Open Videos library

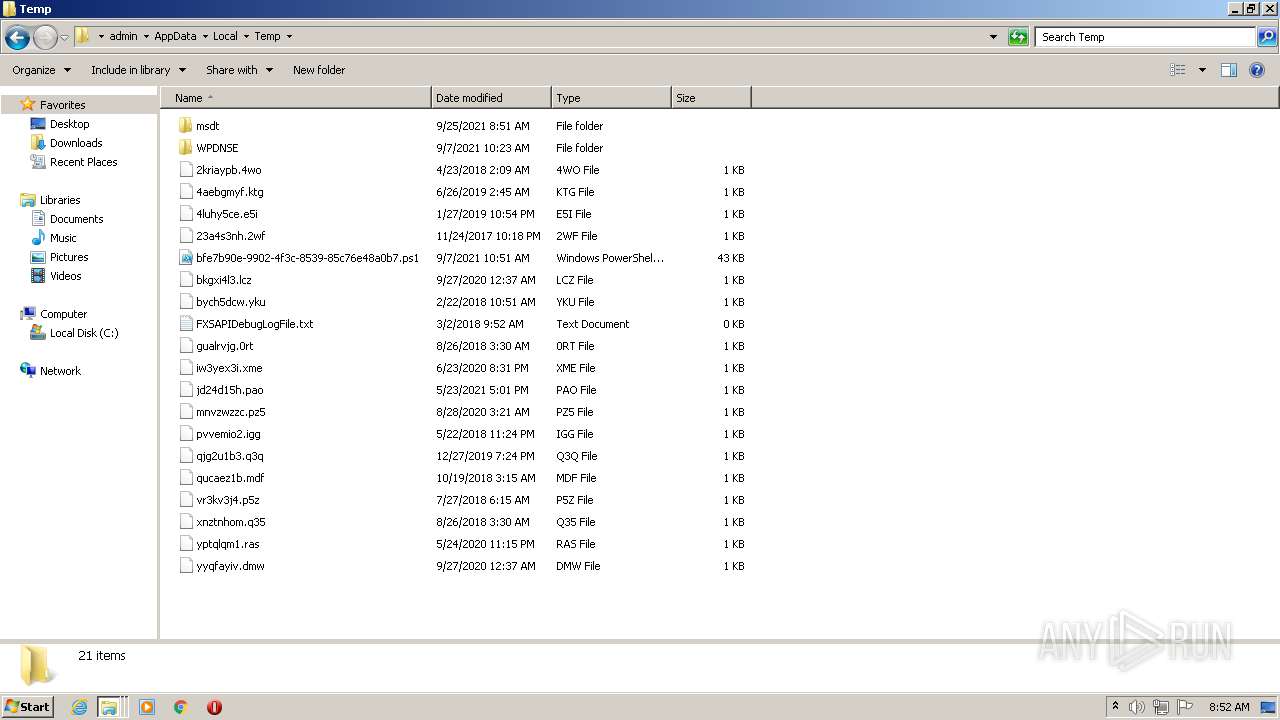[66, 276]
